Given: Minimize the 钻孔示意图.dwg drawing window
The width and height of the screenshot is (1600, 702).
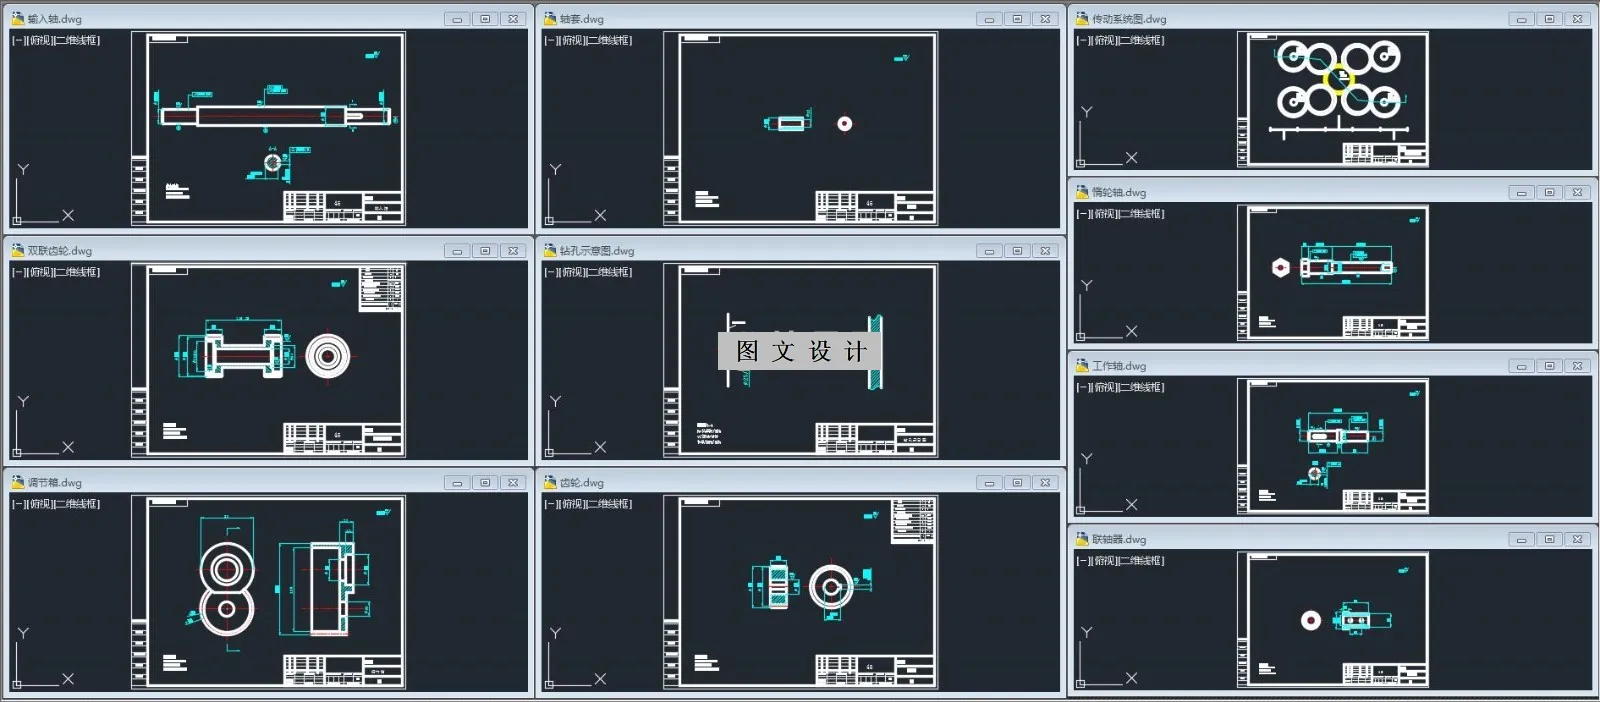Looking at the screenshot, I should [989, 251].
